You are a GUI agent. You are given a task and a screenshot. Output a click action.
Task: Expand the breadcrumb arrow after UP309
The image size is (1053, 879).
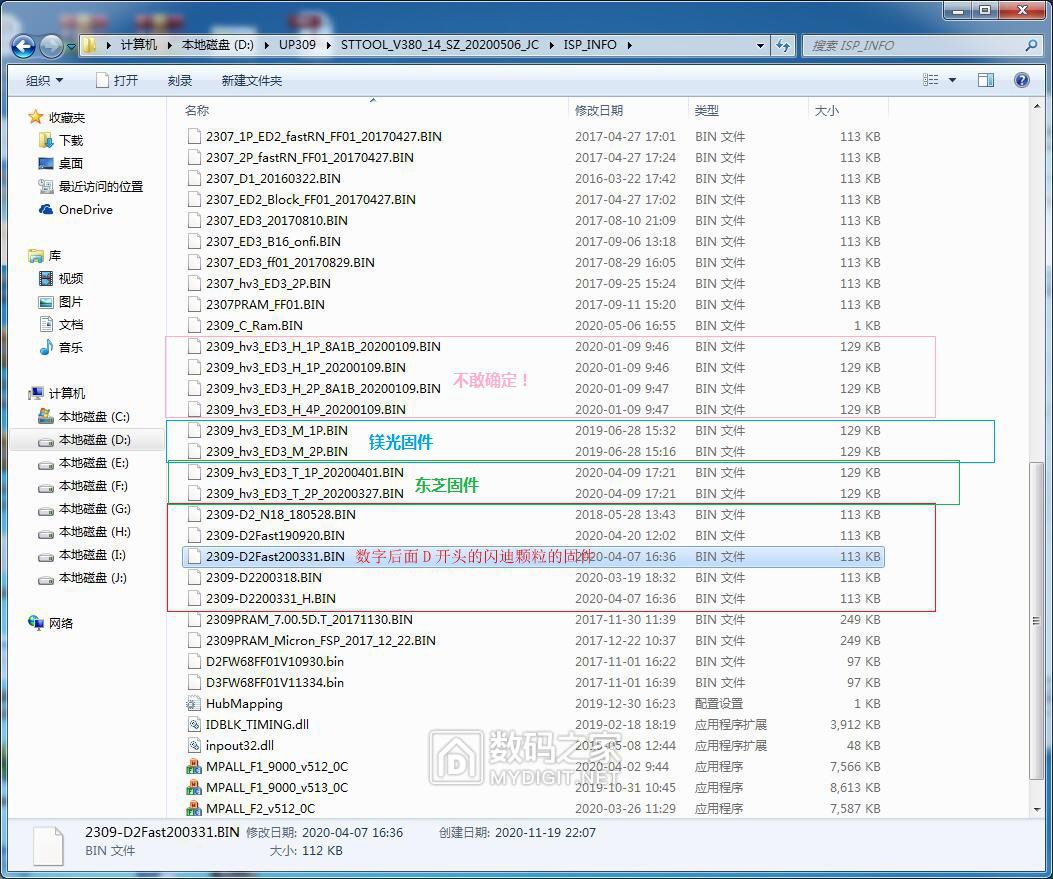[328, 46]
